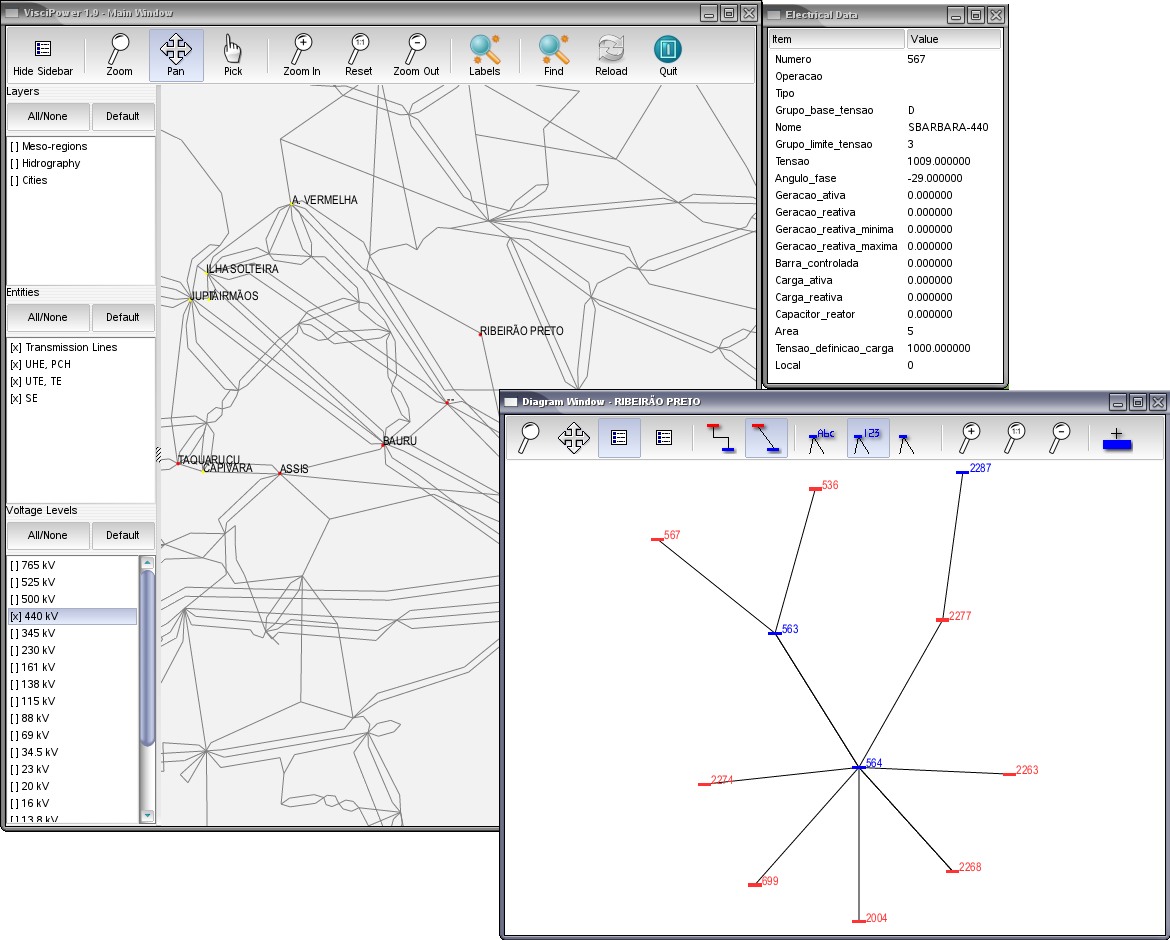Screen dimensions: 1170x940
Task: Click Zoom Out in the main toolbar
Action: tap(416, 55)
